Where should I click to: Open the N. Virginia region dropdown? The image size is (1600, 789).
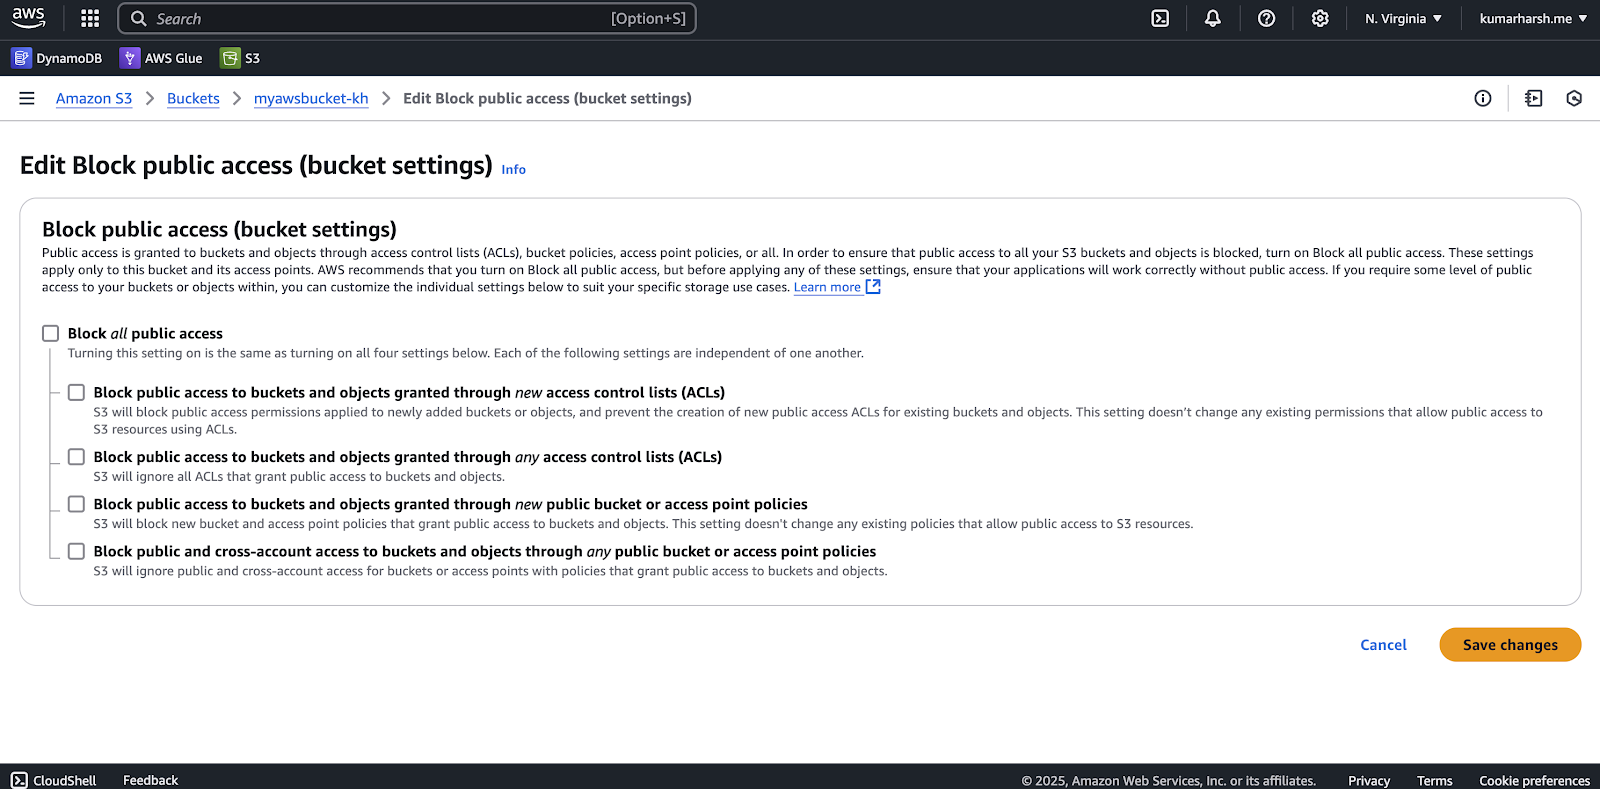point(1403,18)
